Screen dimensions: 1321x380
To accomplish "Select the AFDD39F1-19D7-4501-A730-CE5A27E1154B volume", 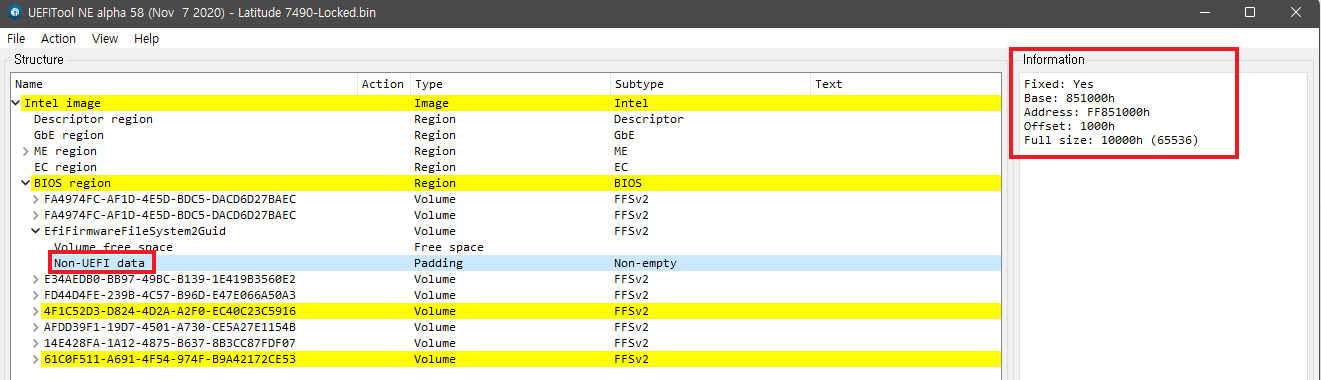I will tap(505, 327).
